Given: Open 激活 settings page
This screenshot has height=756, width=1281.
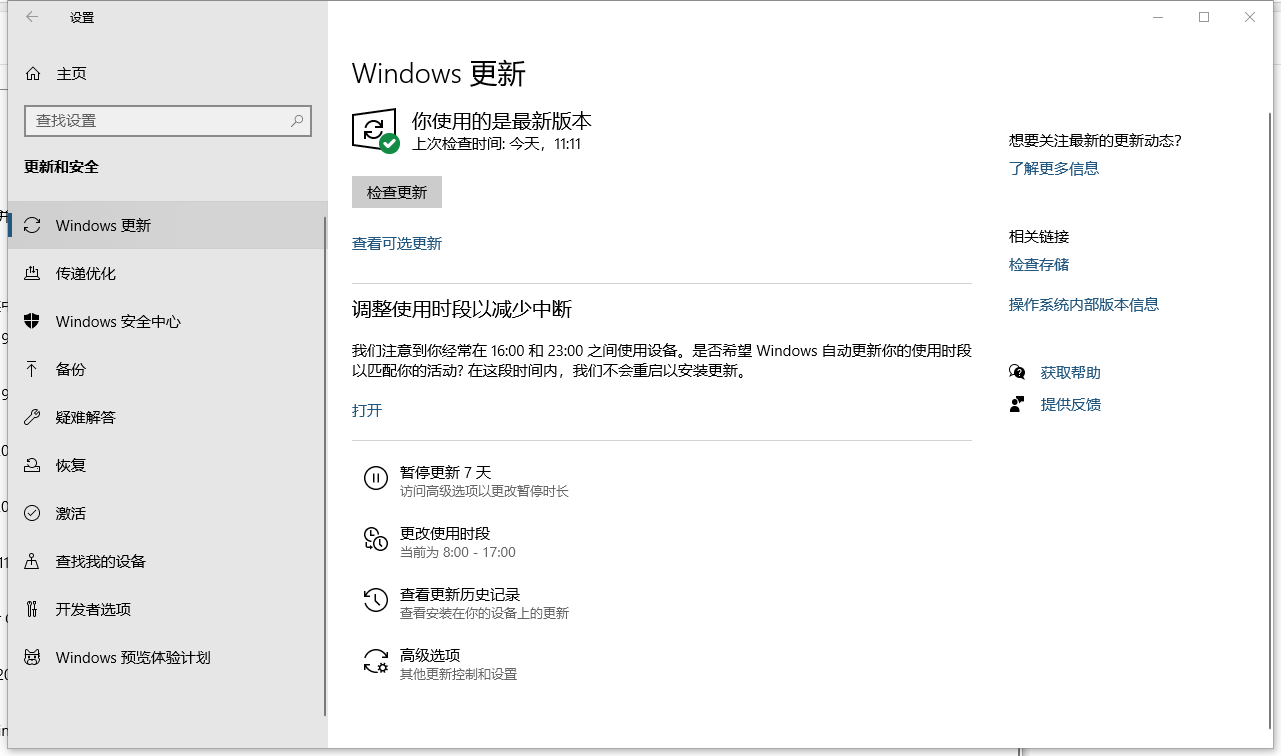Looking at the screenshot, I should pos(167,513).
